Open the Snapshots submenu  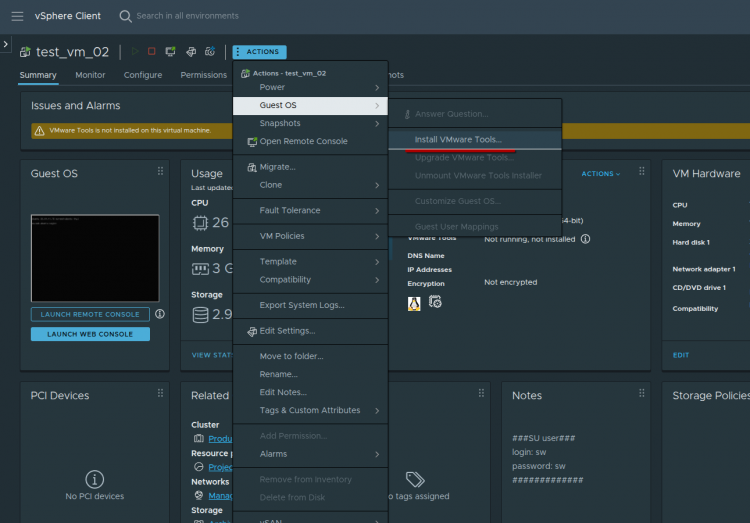[x=310, y=123]
